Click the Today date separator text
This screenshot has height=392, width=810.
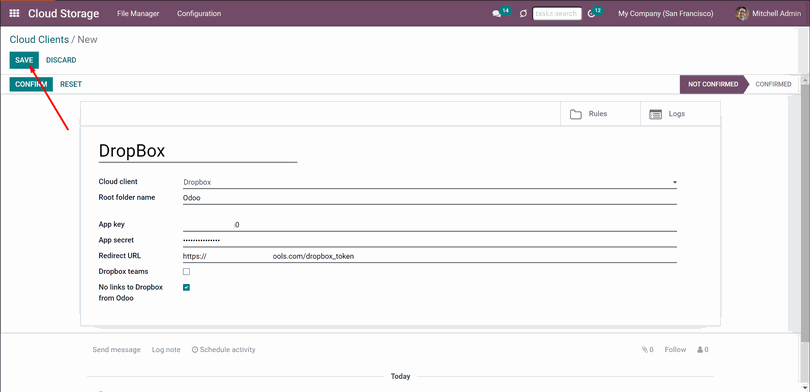click(x=400, y=377)
